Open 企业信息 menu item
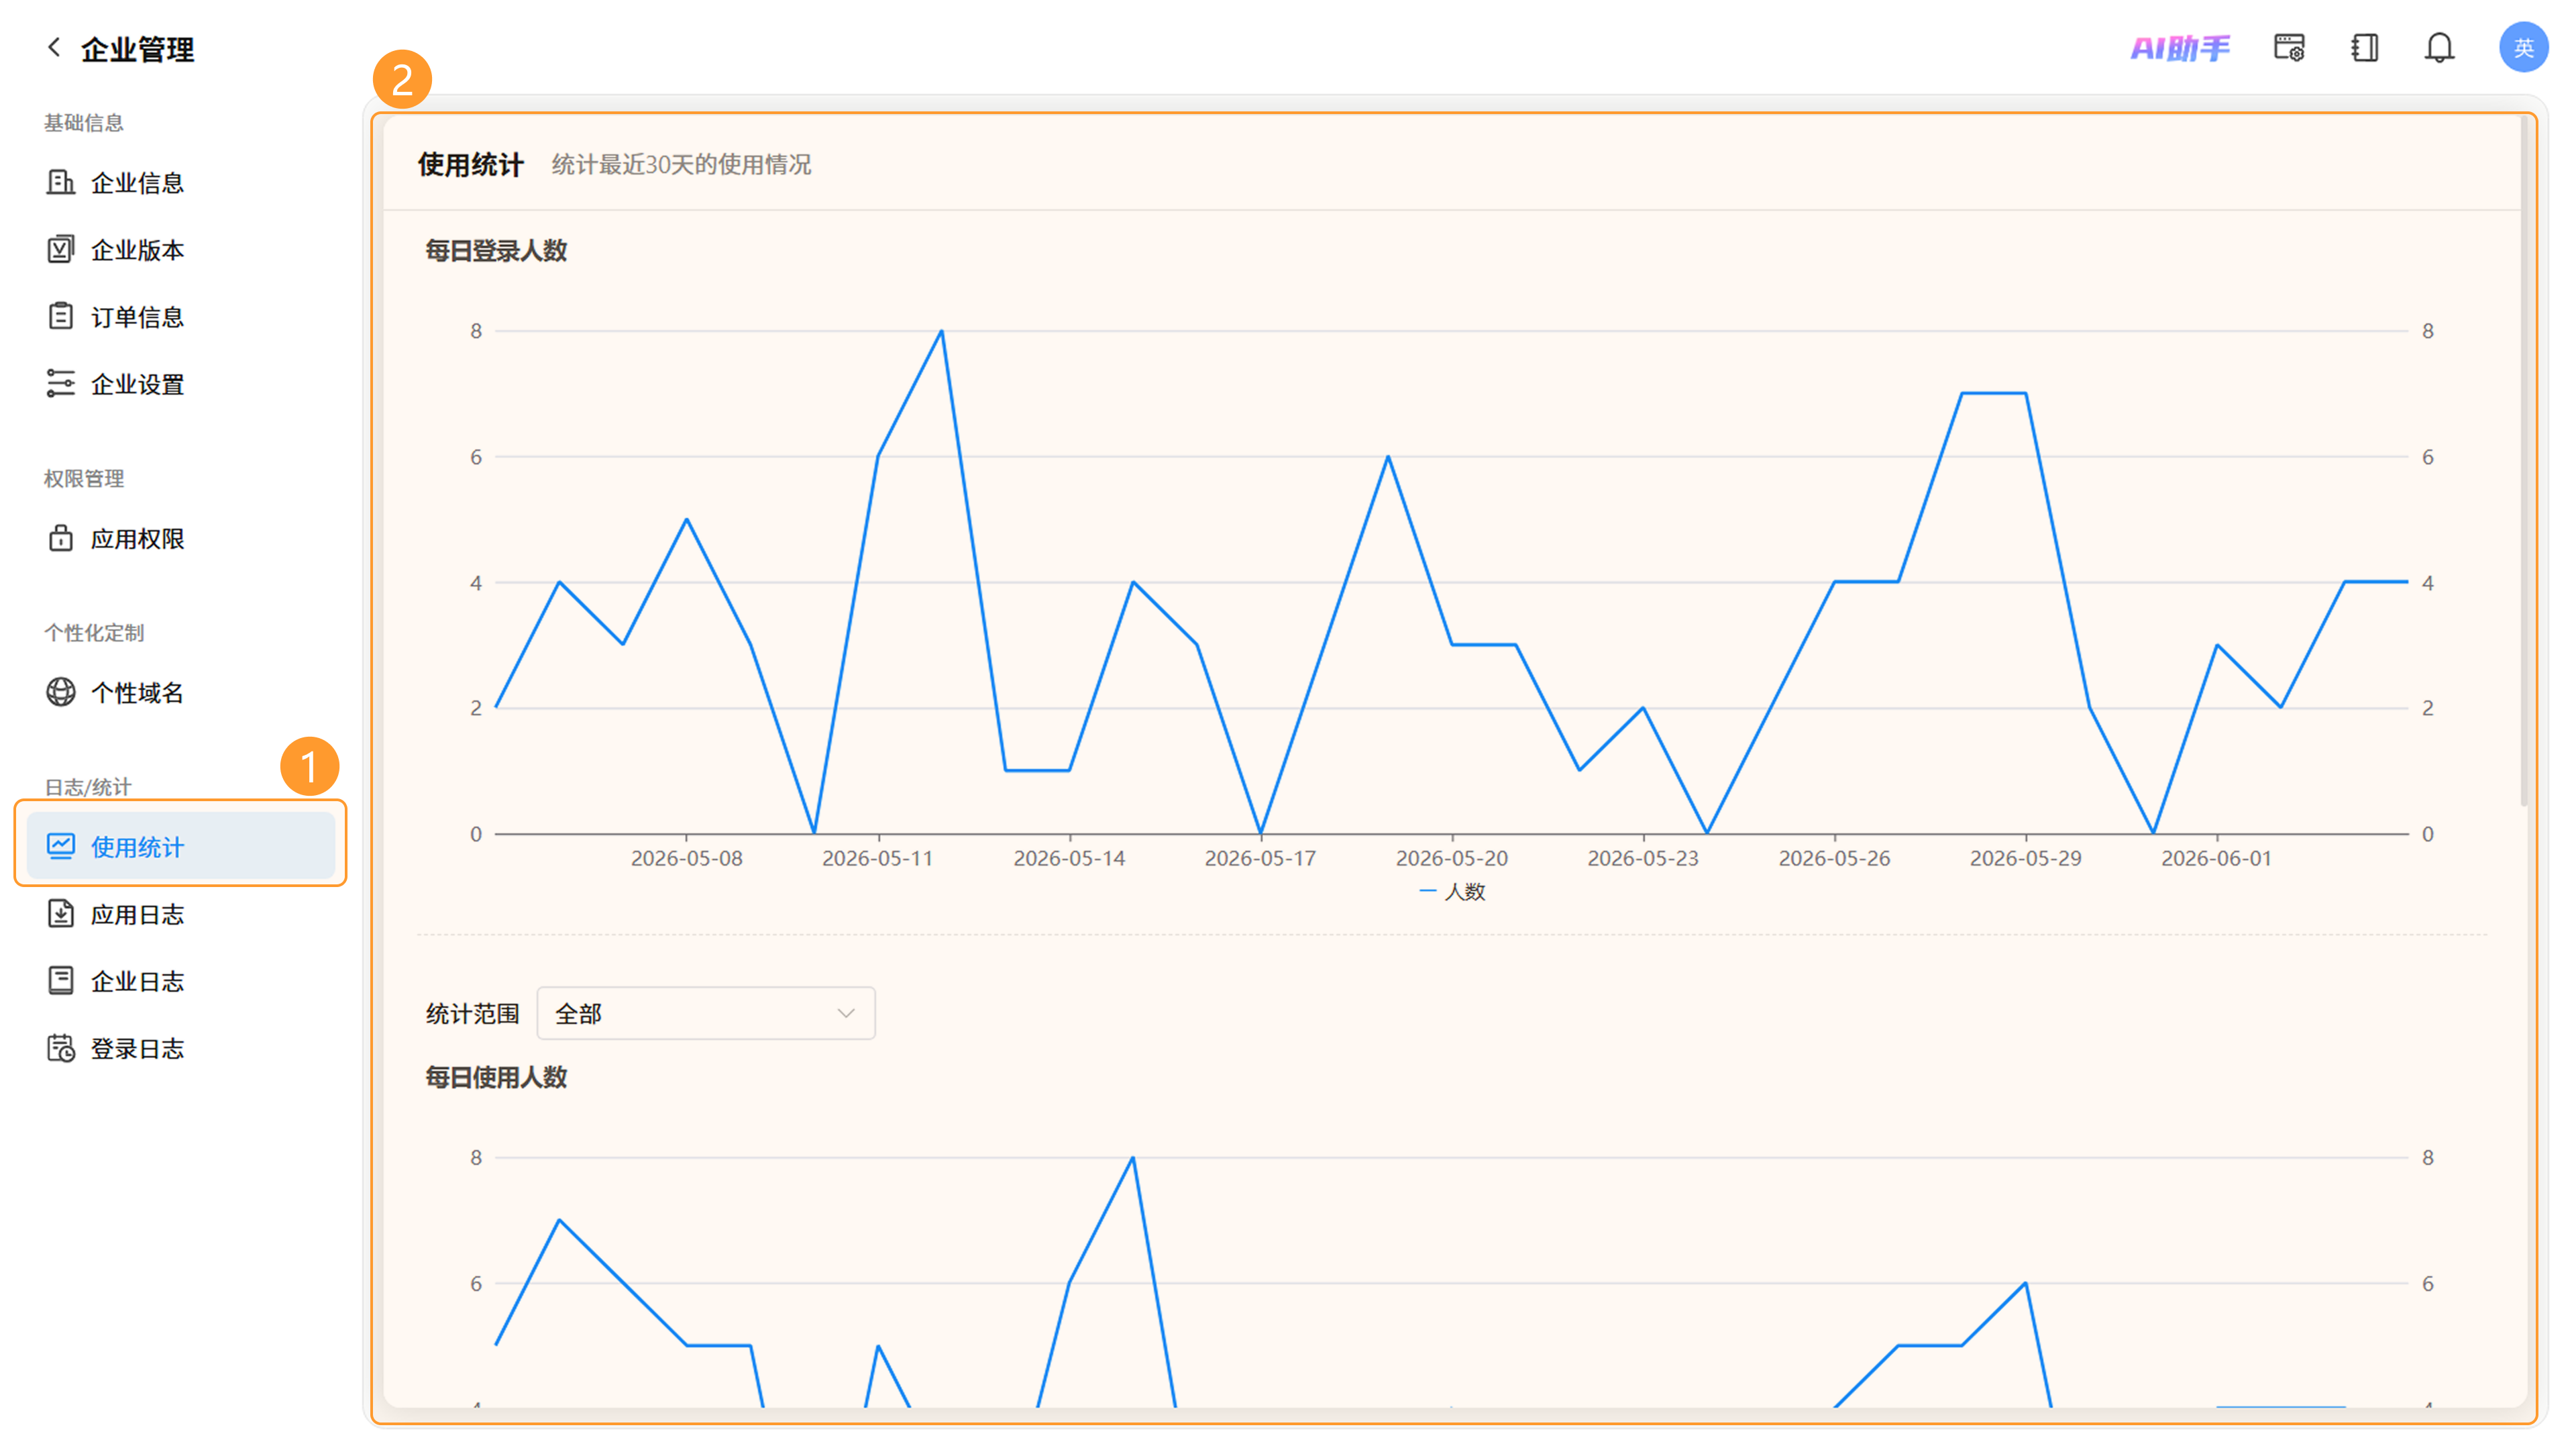Viewport: 2576px width, 1448px height. click(180, 182)
